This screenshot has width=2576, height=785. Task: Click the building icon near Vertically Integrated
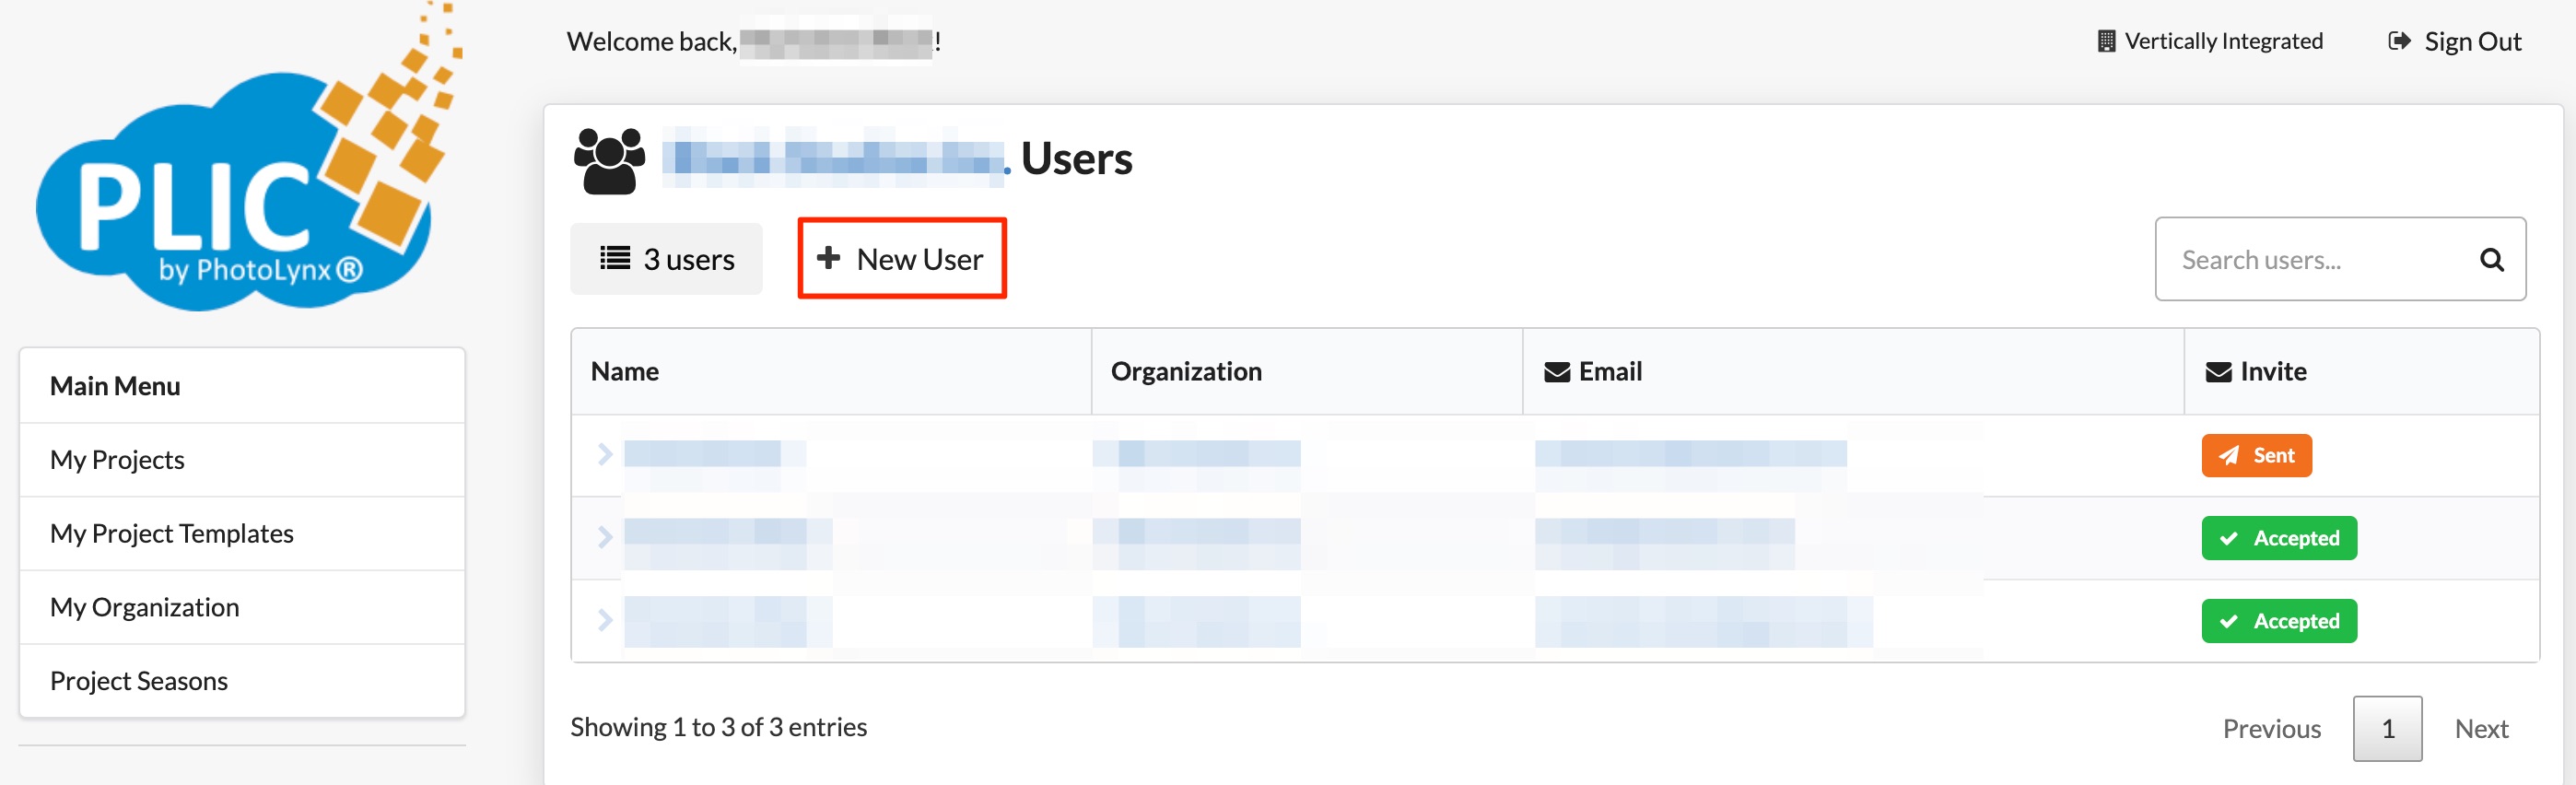tap(2105, 41)
